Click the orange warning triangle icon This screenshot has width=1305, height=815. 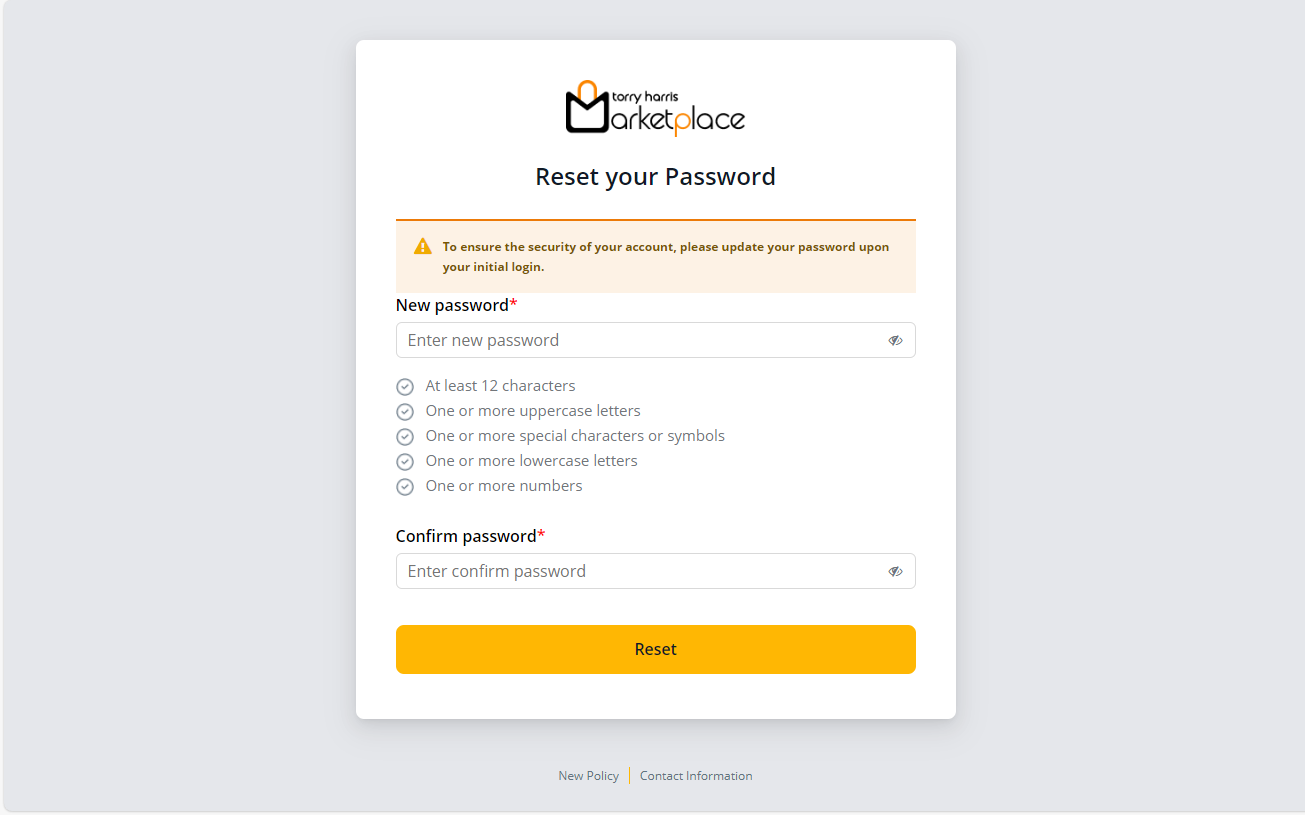coord(423,246)
